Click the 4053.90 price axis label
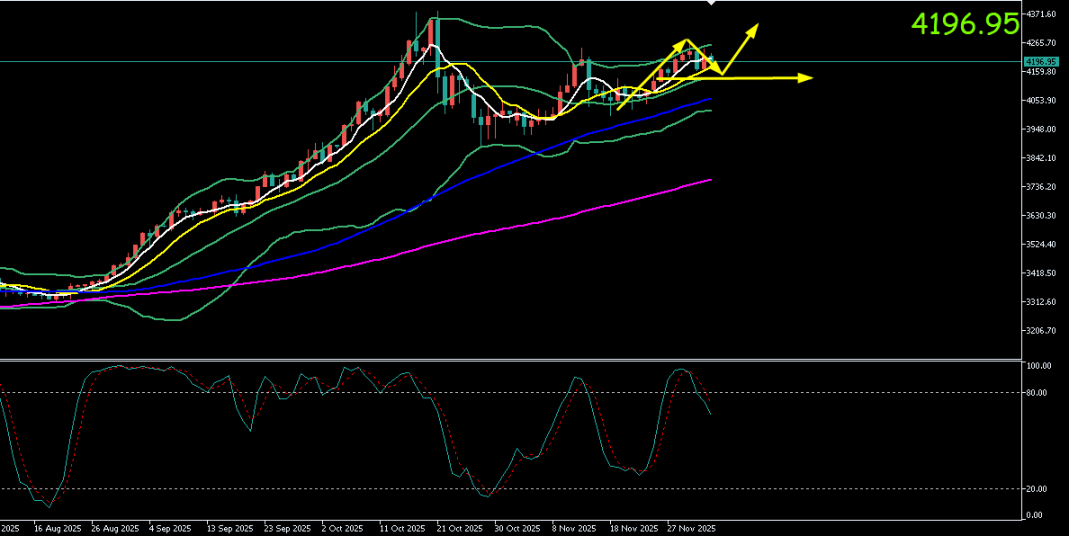Screen dimensions: 1069x536 (x=1041, y=100)
